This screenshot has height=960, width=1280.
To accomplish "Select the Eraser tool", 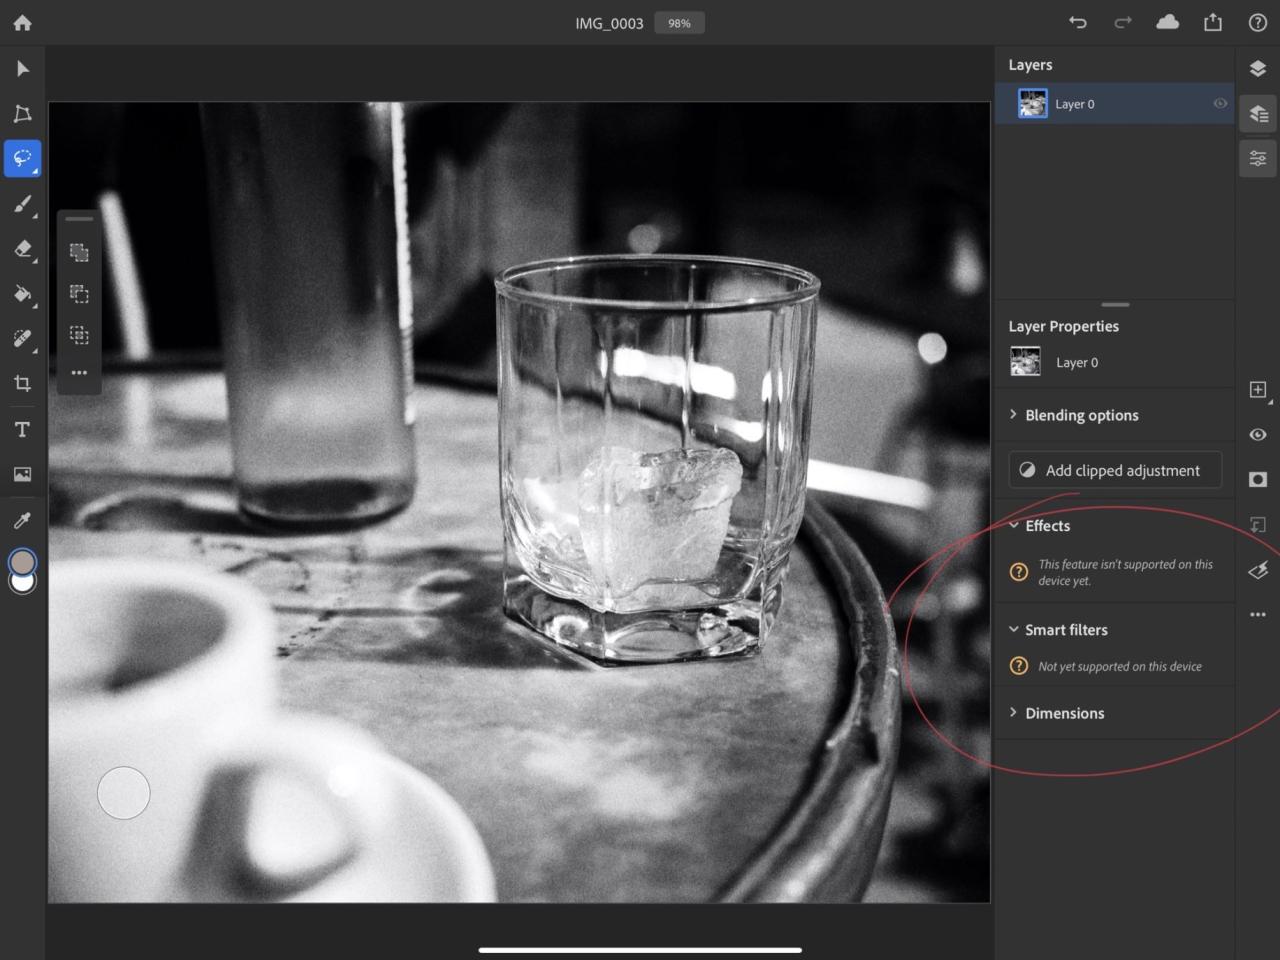I will coord(22,249).
